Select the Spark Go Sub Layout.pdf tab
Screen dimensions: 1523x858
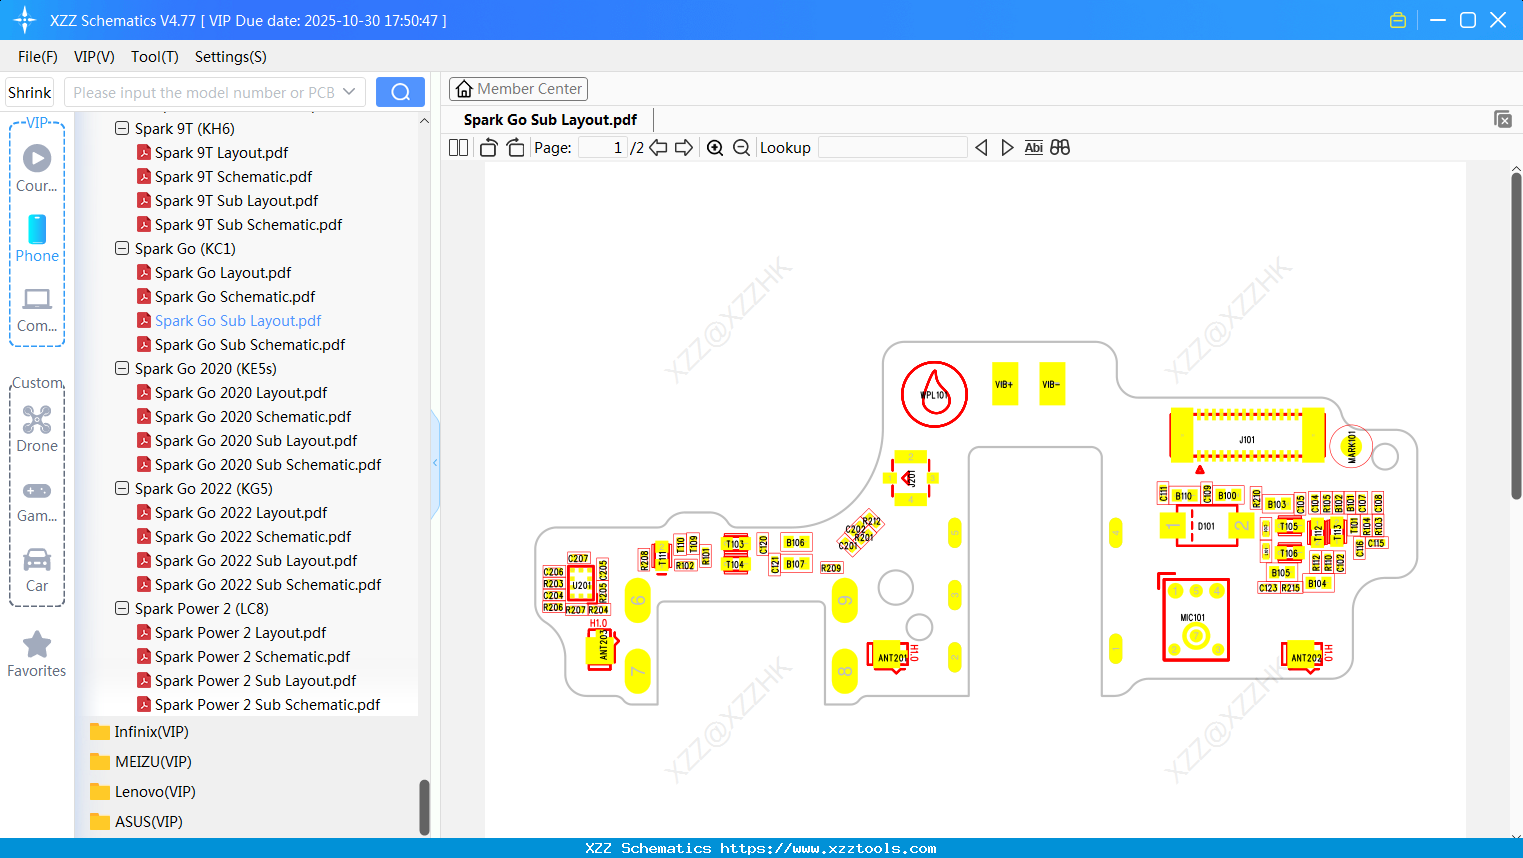(x=548, y=119)
